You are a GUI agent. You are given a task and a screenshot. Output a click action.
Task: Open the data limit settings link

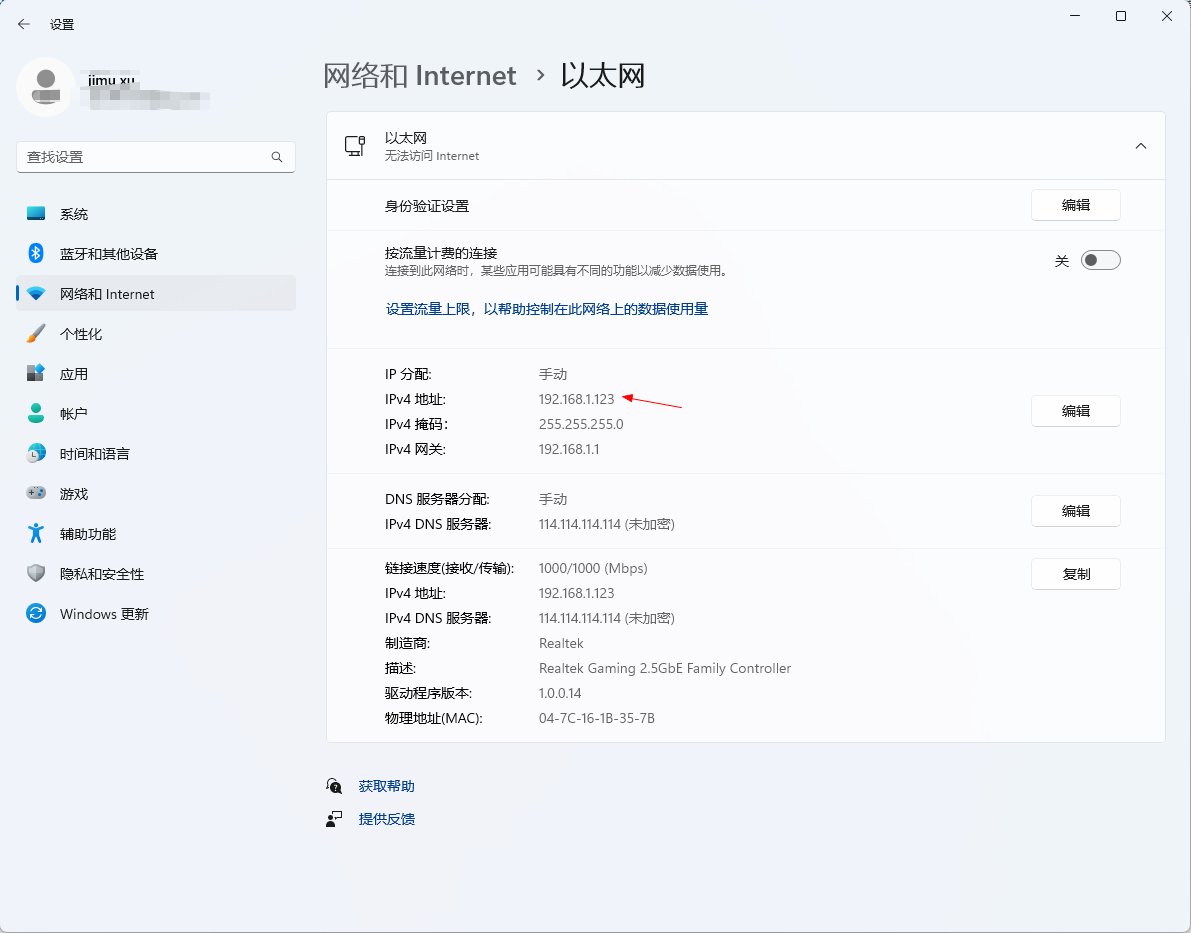(x=547, y=310)
